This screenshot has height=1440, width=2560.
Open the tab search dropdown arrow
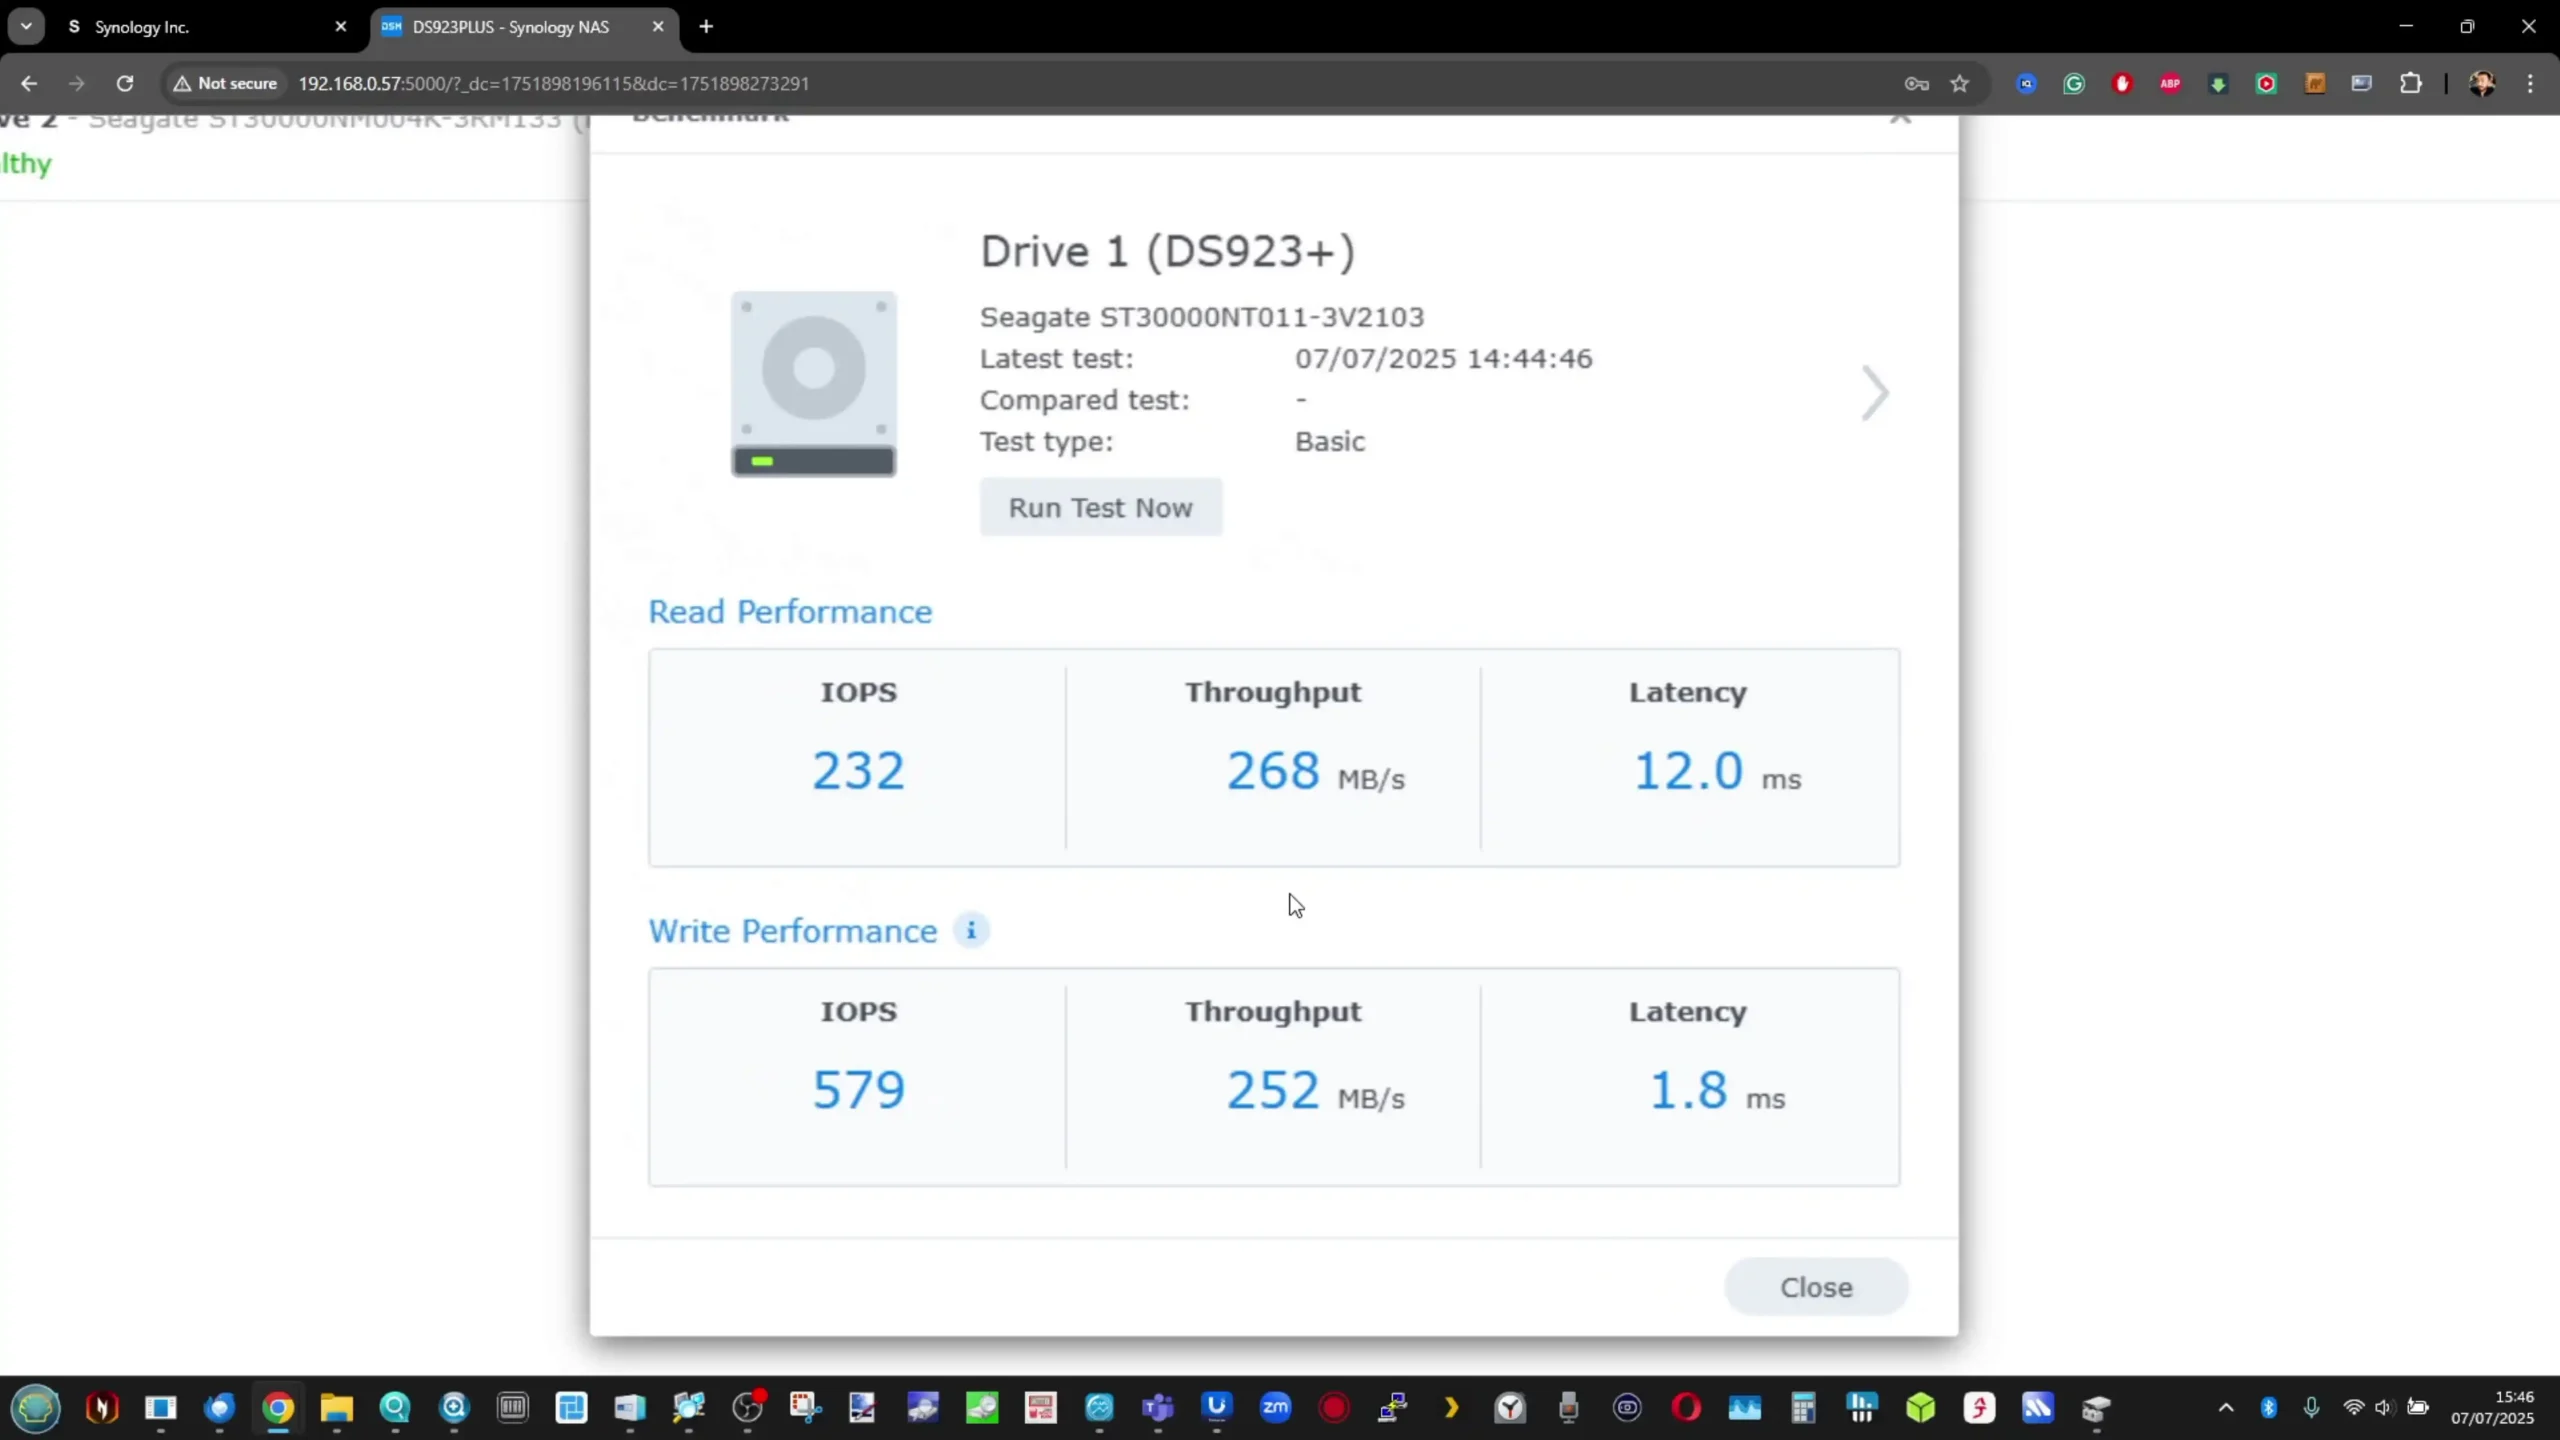26,27
